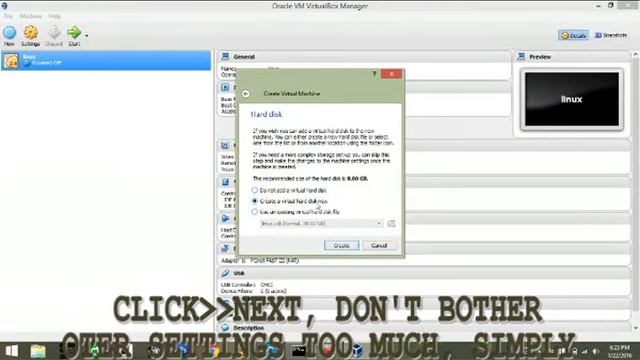The width and height of the screenshot is (640, 360).
Task: Open the Machine menu
Action: pyautogui.click(x=31, y=16)
